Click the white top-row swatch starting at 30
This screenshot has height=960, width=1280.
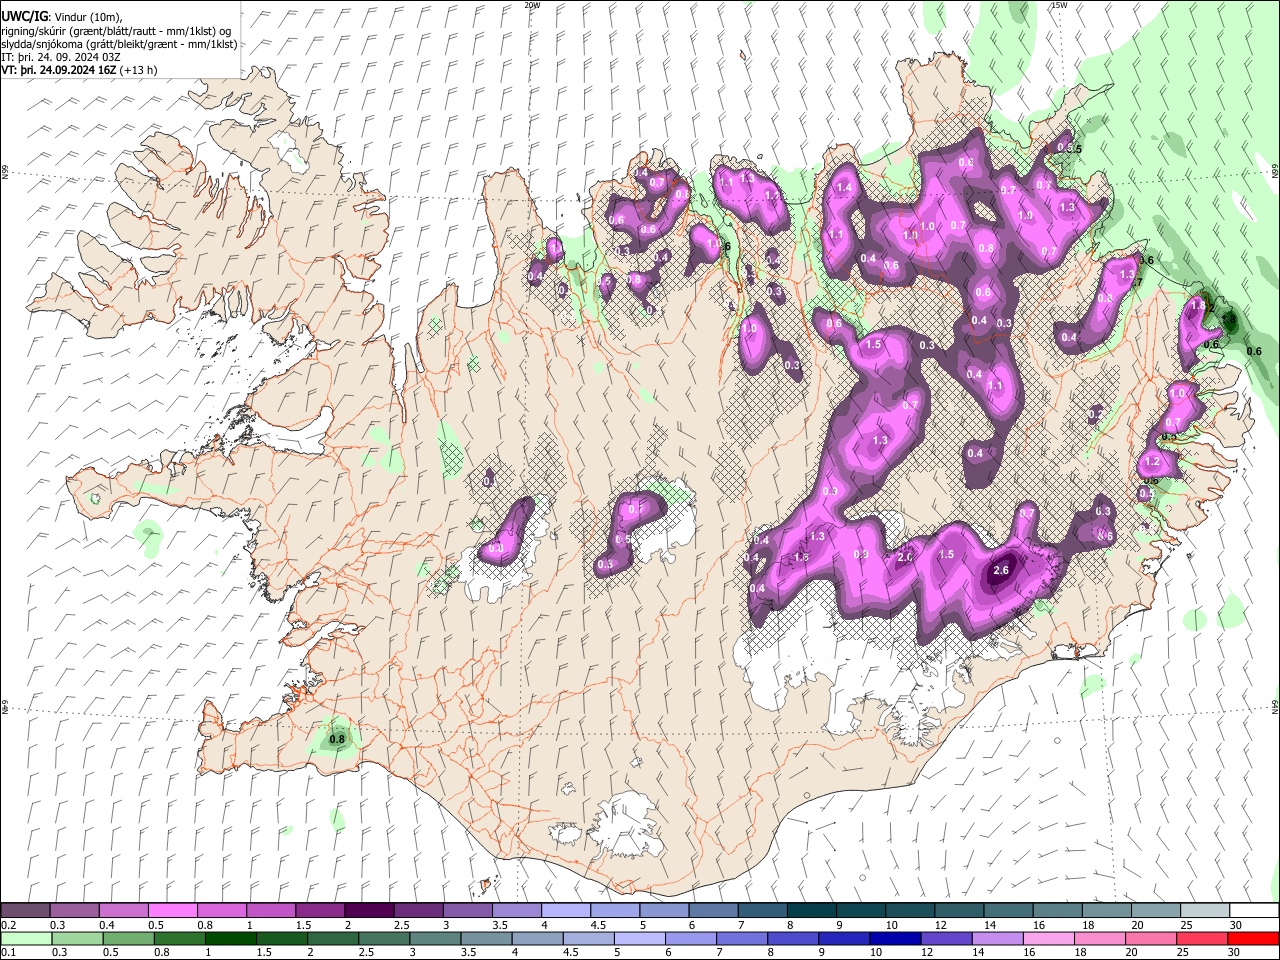1253,911
